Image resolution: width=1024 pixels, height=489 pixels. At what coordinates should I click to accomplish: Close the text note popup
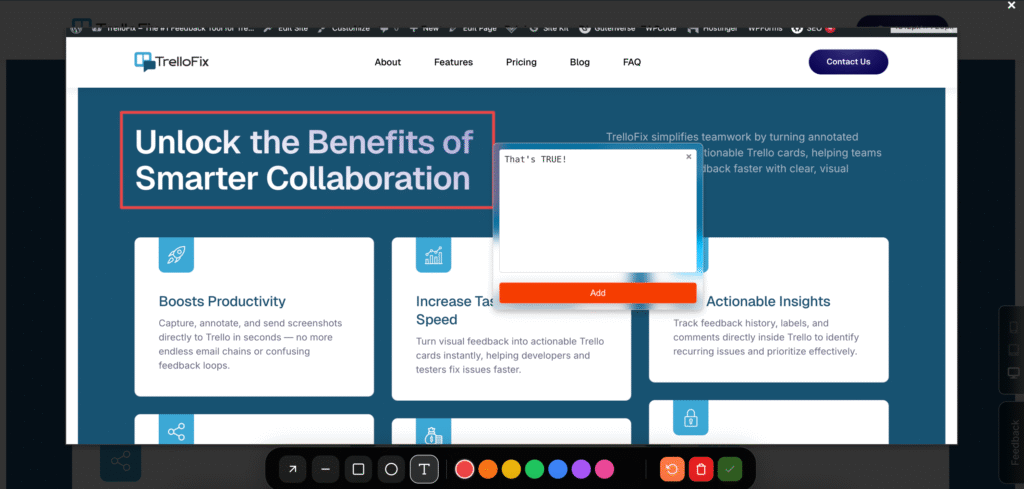688,157
